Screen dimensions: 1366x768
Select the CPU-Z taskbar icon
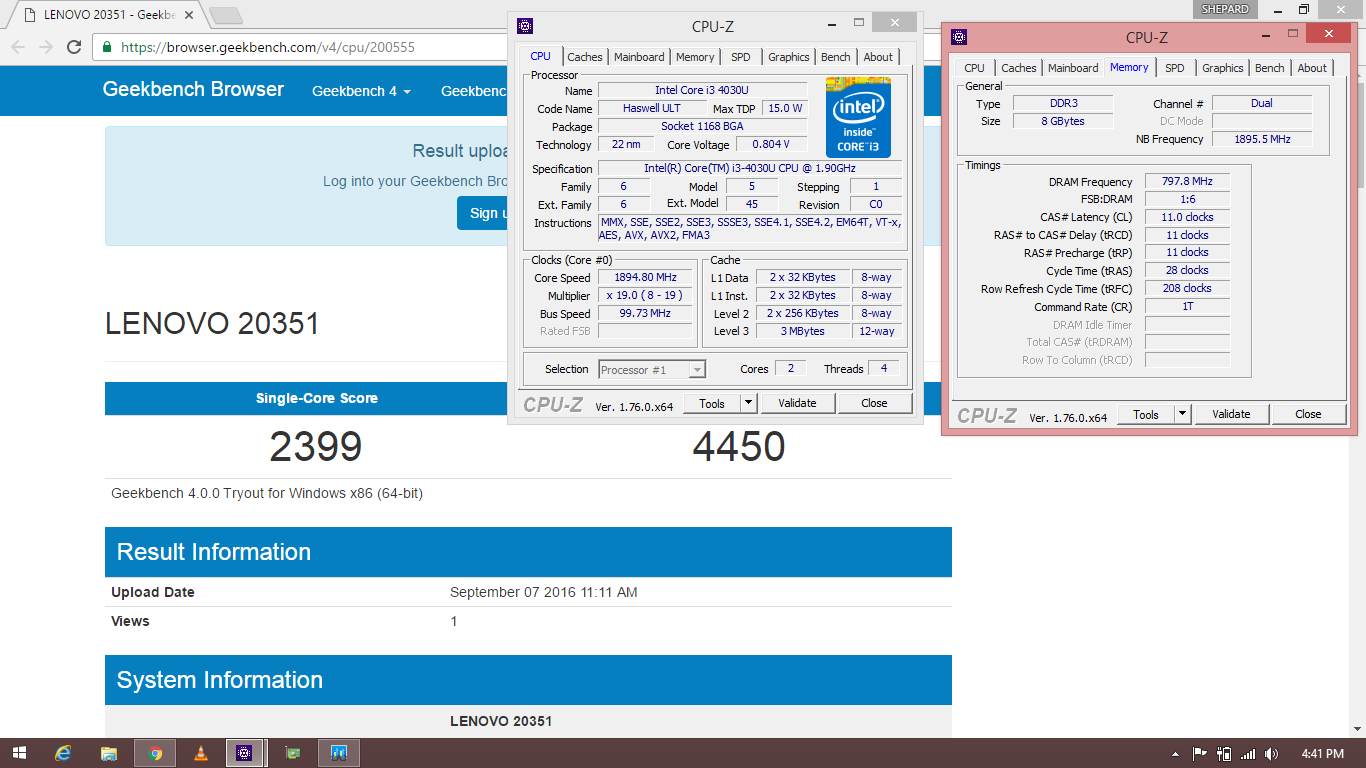245,753
